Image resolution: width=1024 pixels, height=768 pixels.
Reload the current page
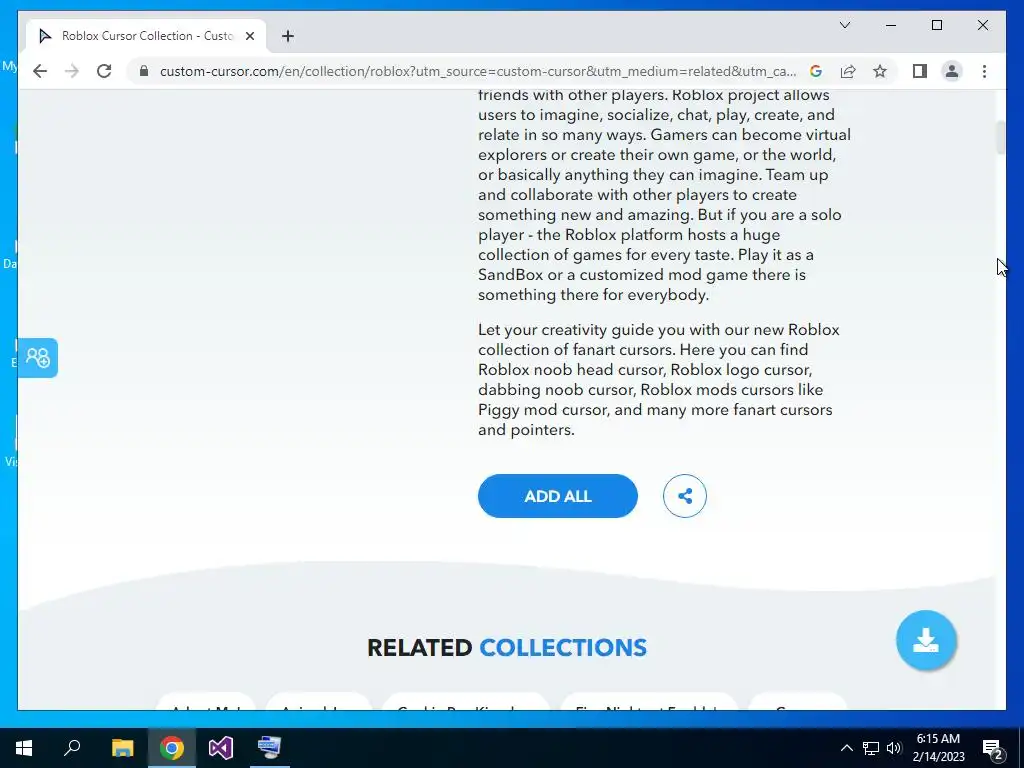coord(104,71)
